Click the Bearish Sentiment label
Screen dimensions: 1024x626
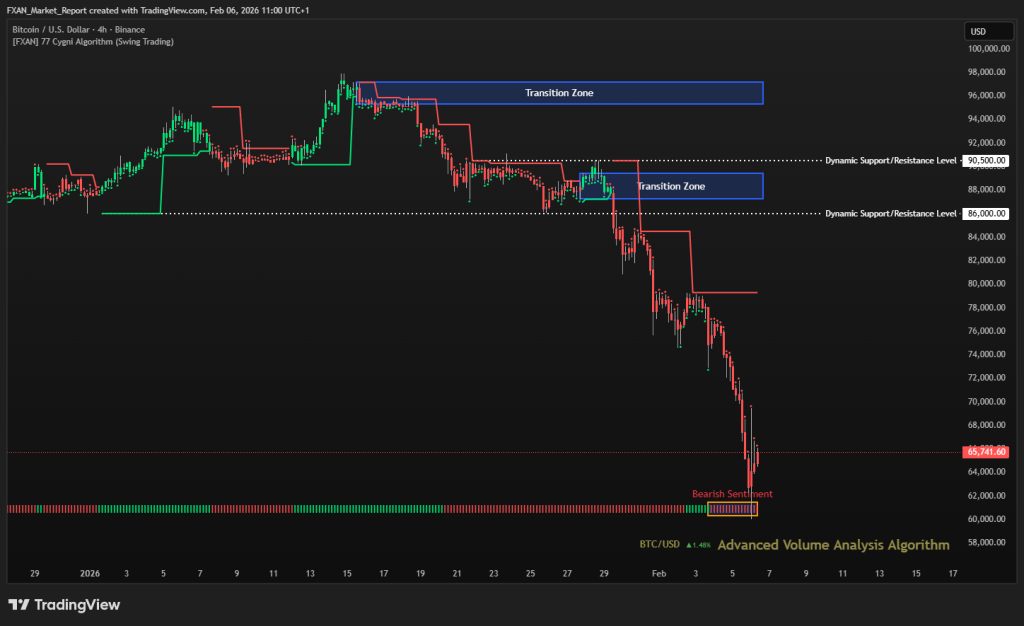click(732, 494)
